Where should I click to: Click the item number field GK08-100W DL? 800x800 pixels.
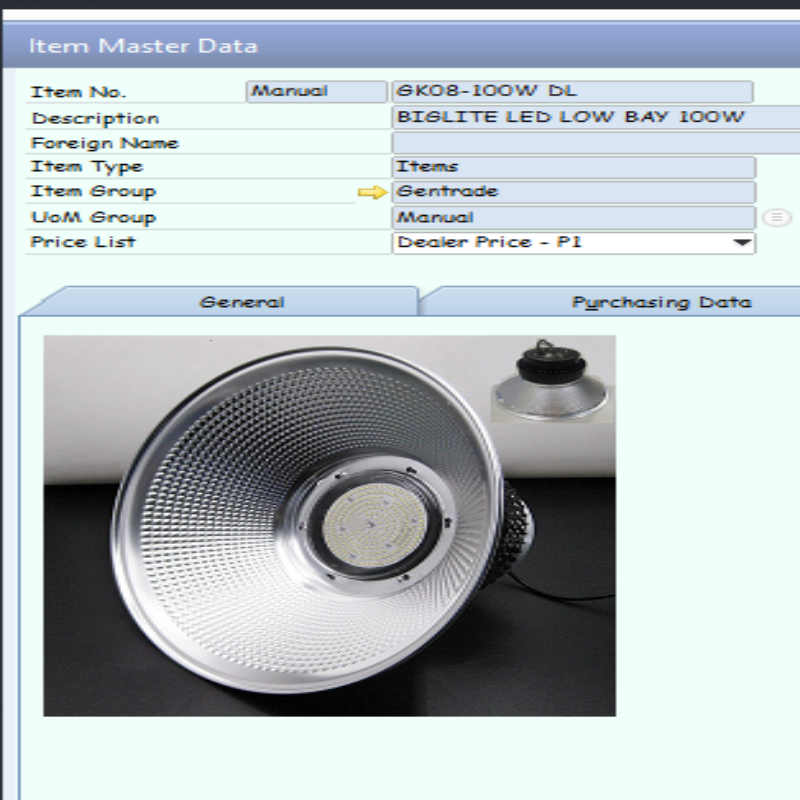pyautogui.click(x=571, y=92)
